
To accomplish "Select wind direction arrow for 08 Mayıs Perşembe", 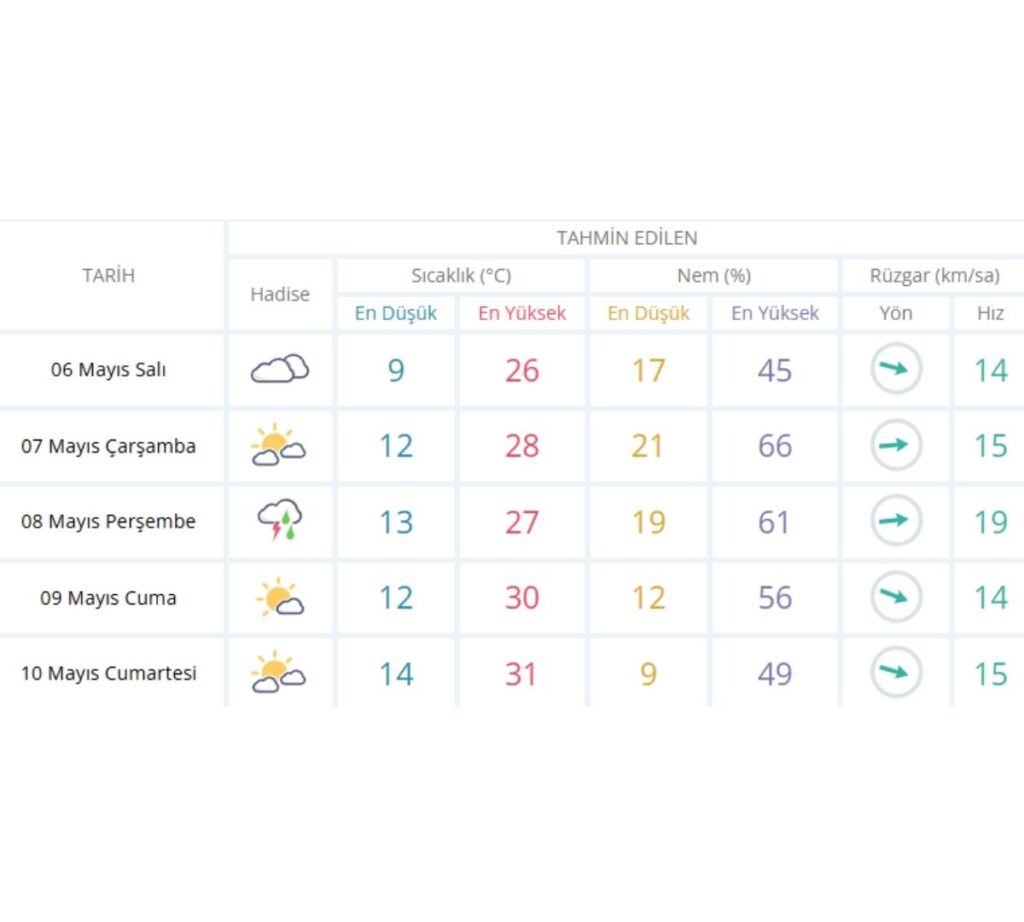I will coord(895,521).
